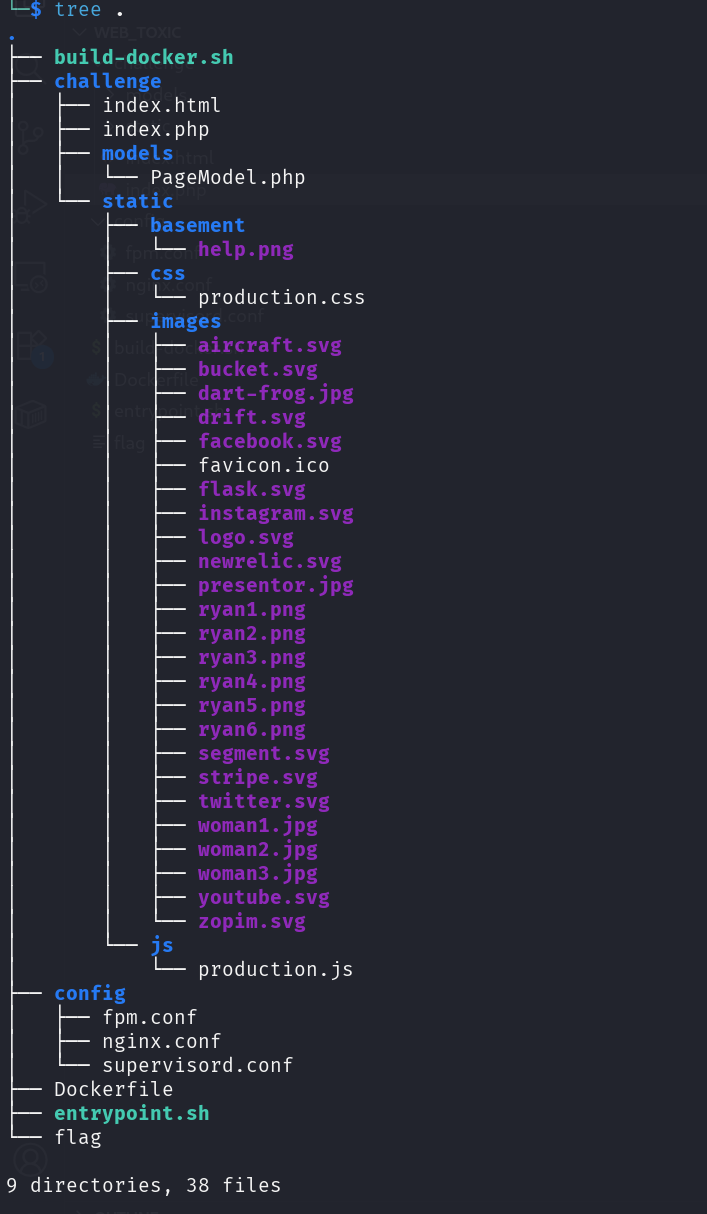The height and width of the screenshot is (1214, 707).
Task: Click the faint Accounts icon at bottom left
Action: point(31,1160)
